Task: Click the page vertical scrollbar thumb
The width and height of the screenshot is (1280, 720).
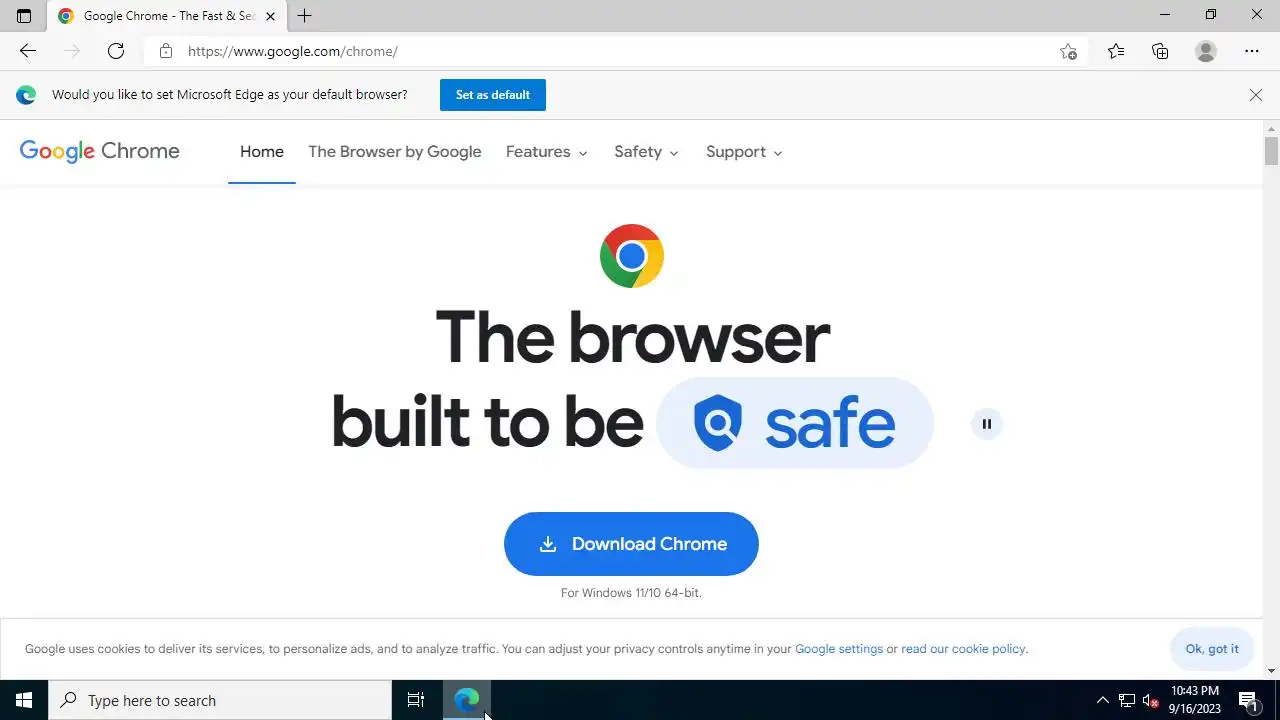Action: (x=1271, y=151)
